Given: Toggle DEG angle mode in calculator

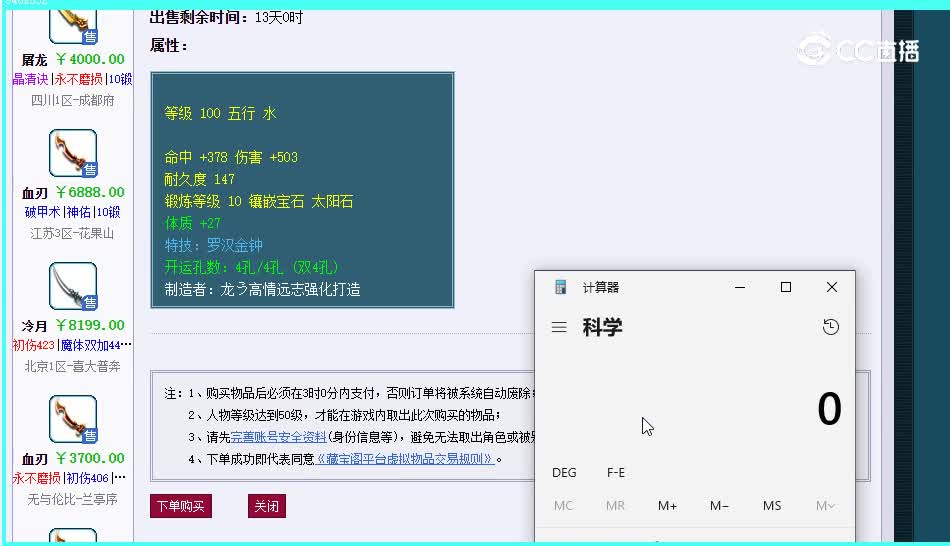Looking at the screenshot, I should tap(564, 473).
